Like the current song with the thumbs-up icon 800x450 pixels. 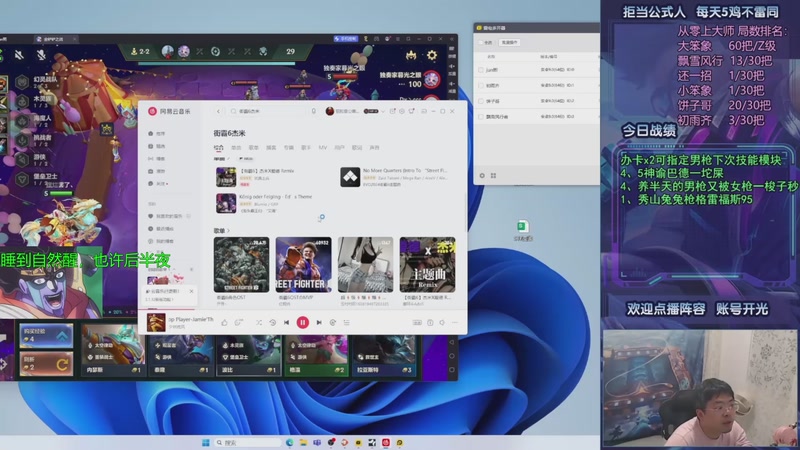point(224,322)
